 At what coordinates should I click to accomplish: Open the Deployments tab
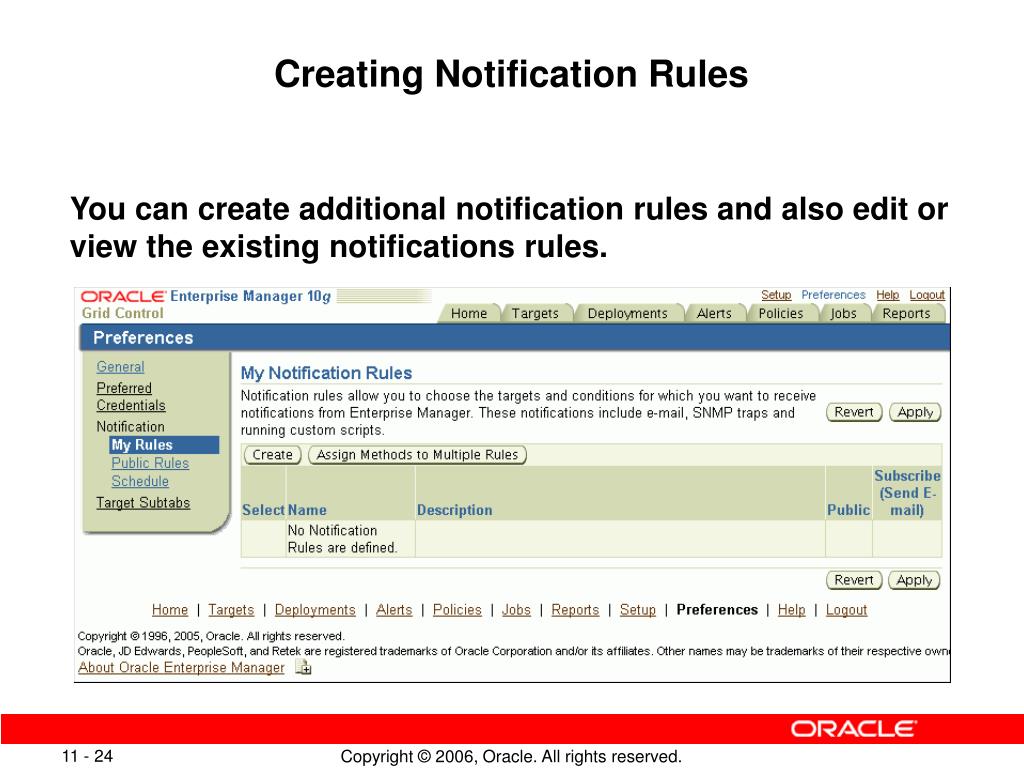[628, 313]
